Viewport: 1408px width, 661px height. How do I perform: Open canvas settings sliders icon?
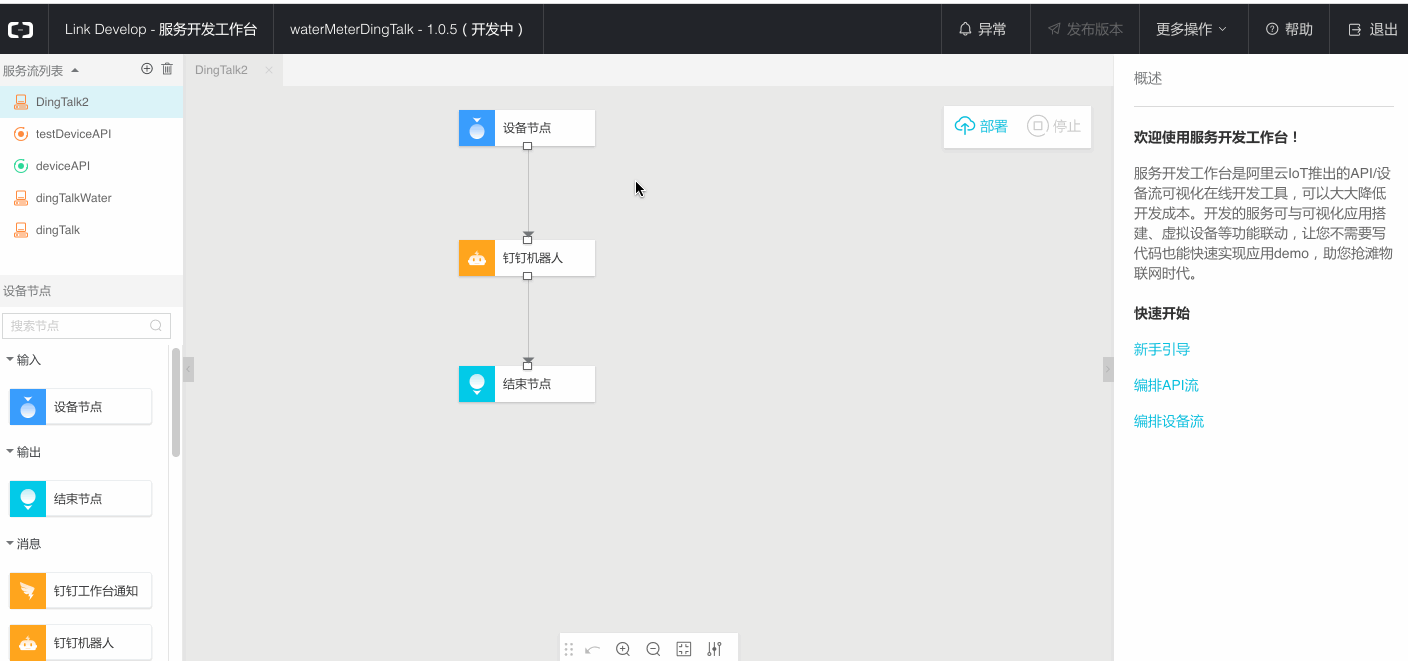tap(714, 649)
